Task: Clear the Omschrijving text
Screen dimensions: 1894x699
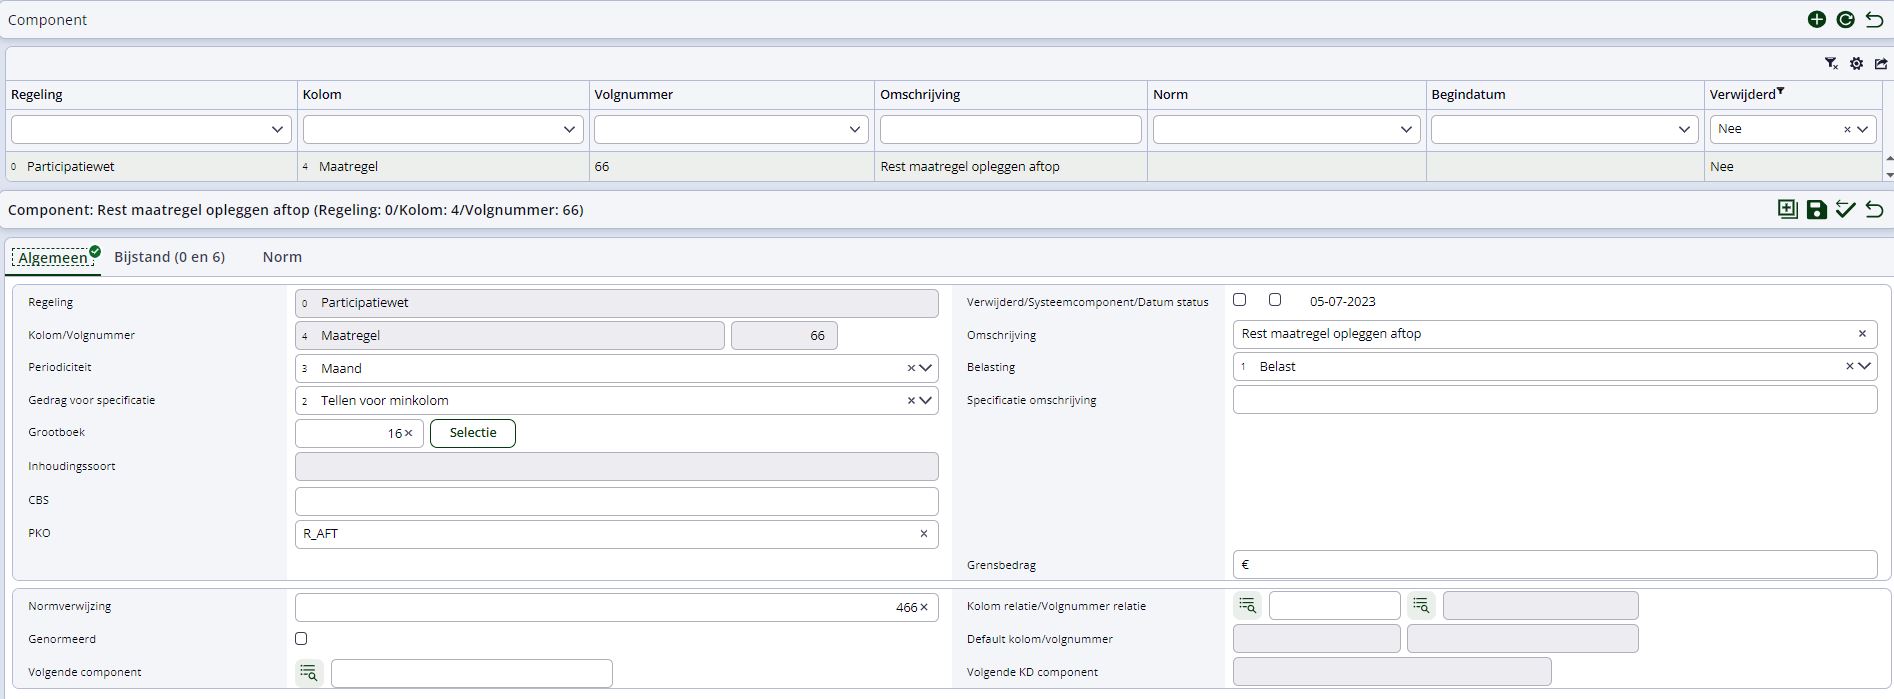Action: (x=1862, y=334)
